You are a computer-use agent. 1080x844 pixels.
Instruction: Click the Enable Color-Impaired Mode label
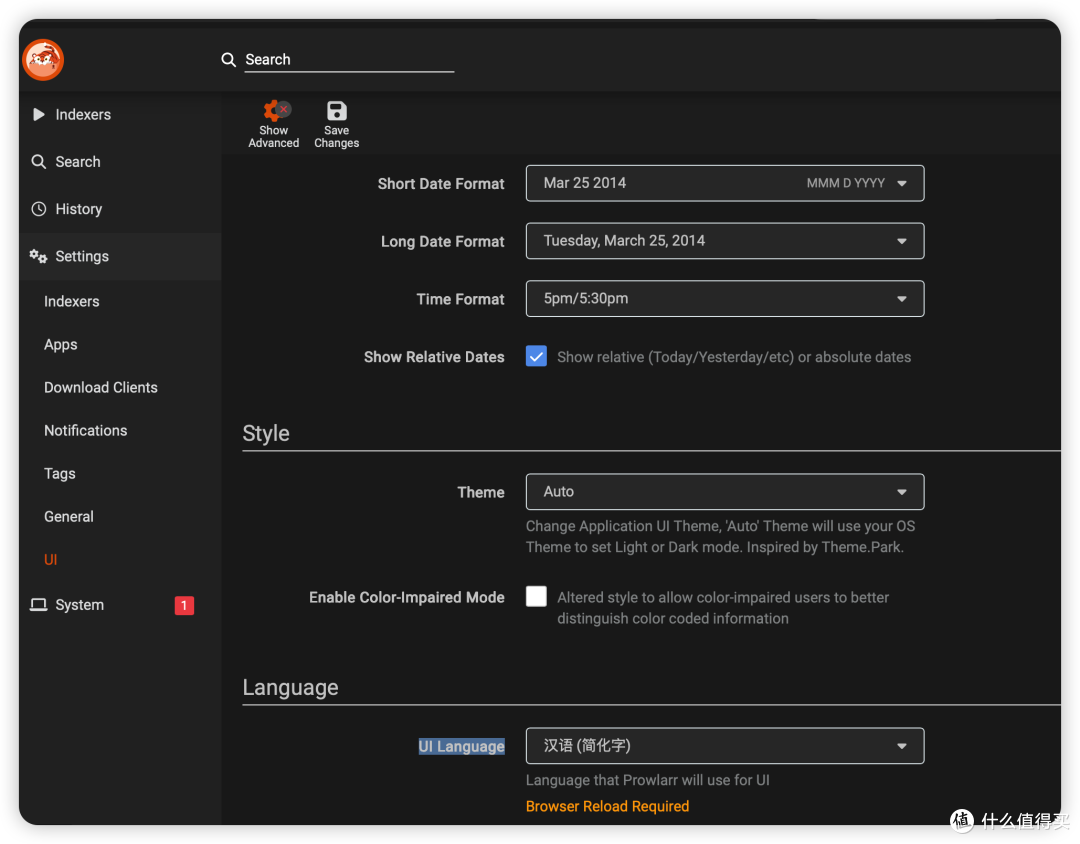tap(406, 597)
